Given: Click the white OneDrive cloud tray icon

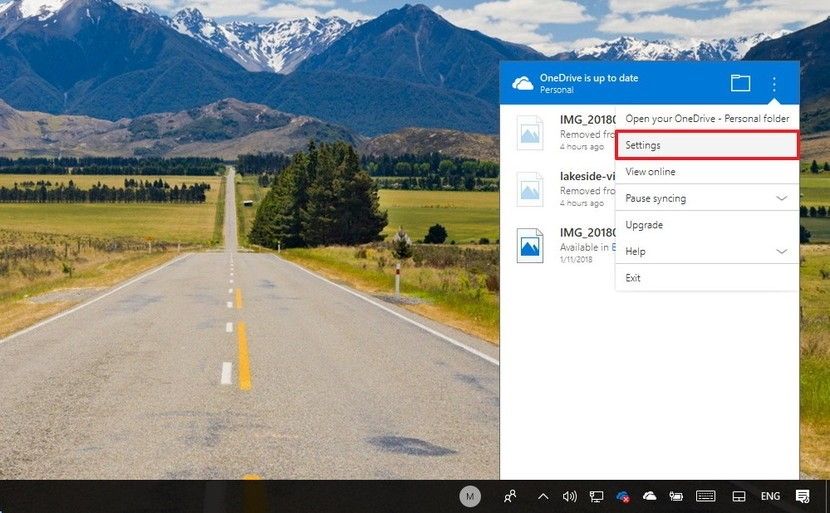Looking at the screenshot, I should point(650,496).
